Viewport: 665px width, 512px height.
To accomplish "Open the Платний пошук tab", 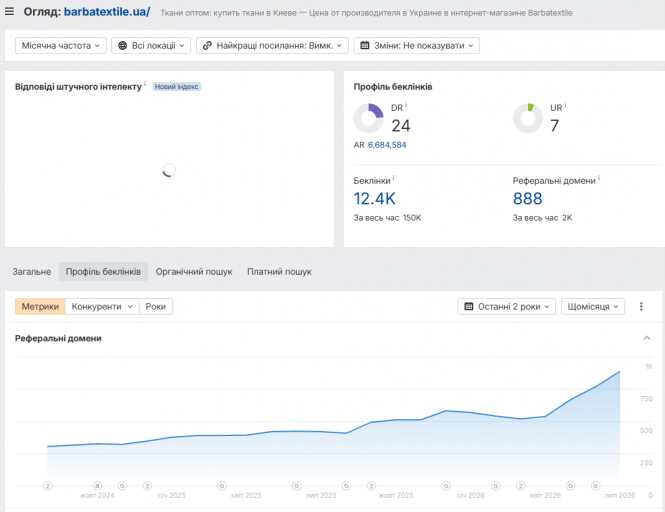I will 279,271.
